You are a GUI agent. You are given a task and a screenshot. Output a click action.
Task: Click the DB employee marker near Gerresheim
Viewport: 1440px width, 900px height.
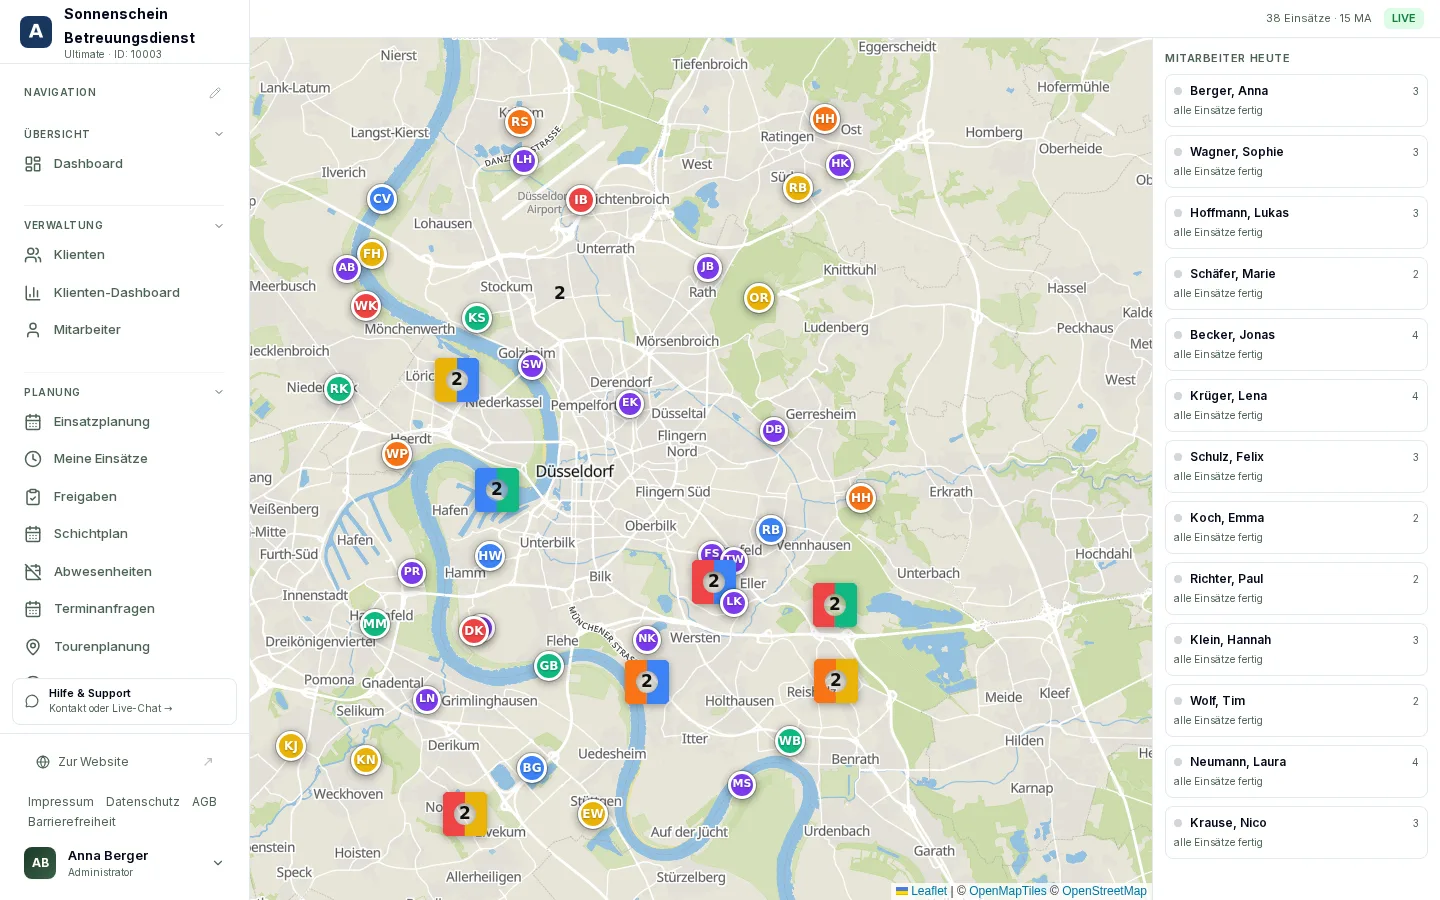click(x=774, y=430)
